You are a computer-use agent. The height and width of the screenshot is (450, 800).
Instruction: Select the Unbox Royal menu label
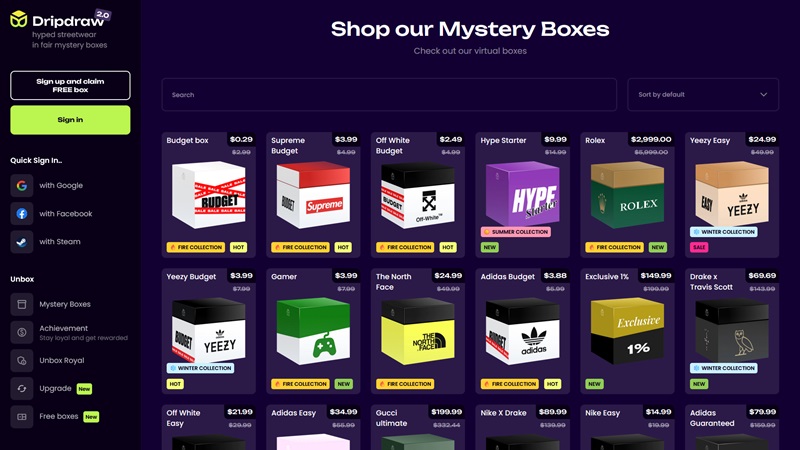pyautogui.click(x=62, y=360)
